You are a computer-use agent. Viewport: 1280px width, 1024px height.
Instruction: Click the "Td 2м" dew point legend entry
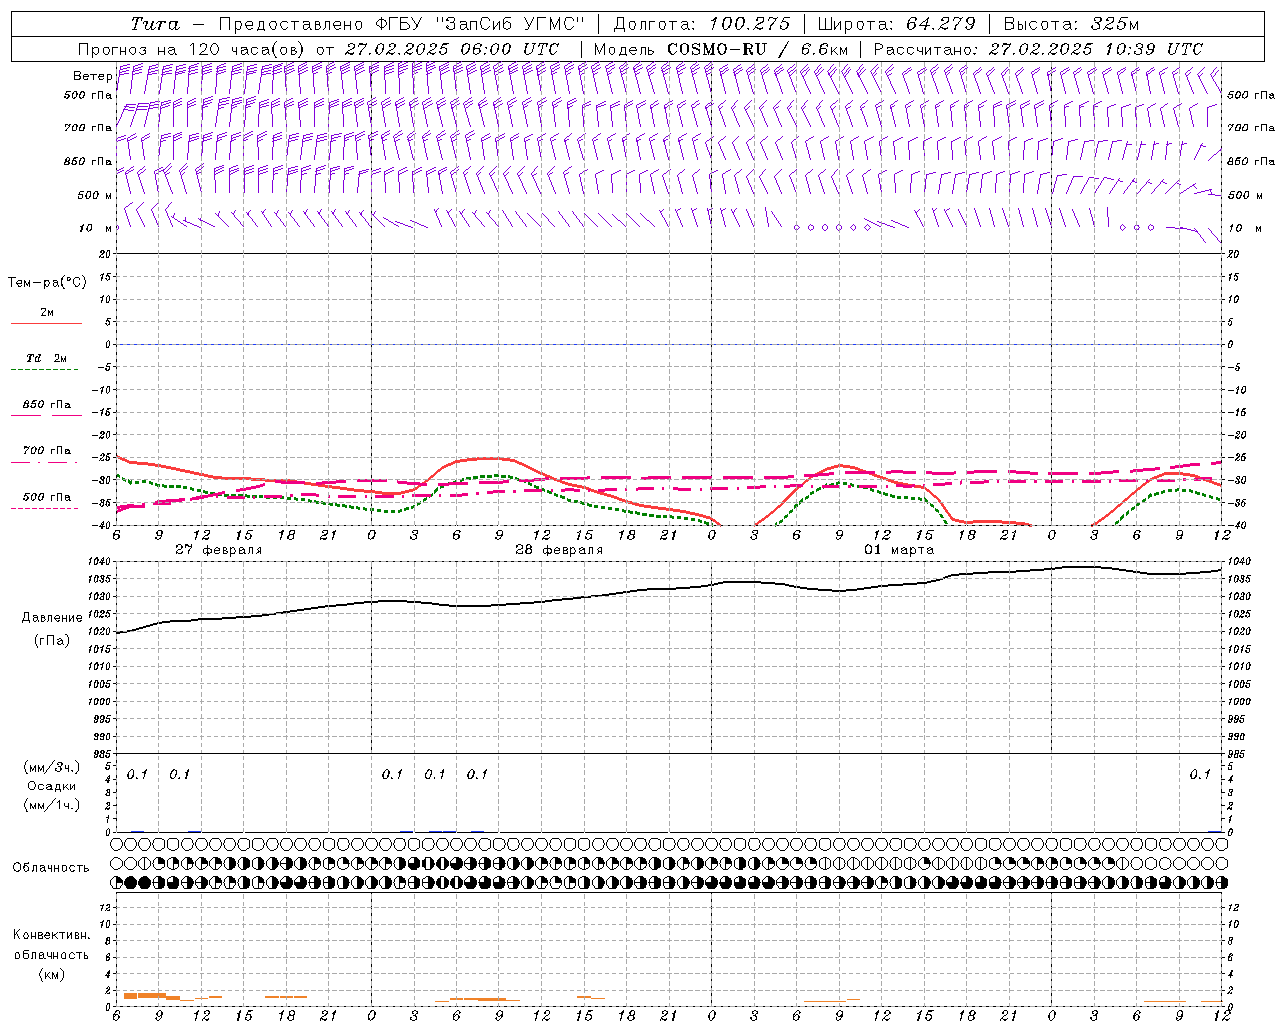[x=46, y=358]
